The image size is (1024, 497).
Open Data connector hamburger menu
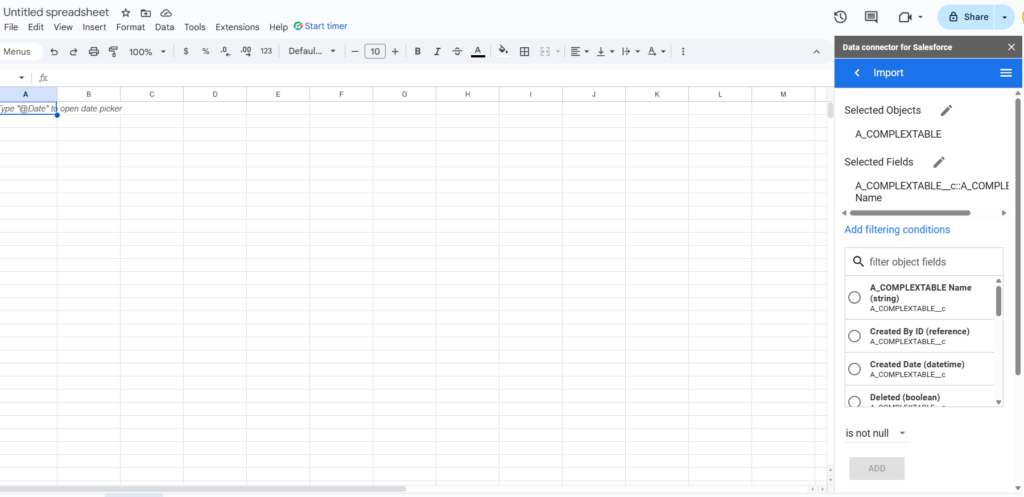click(x=1006, y=72)
